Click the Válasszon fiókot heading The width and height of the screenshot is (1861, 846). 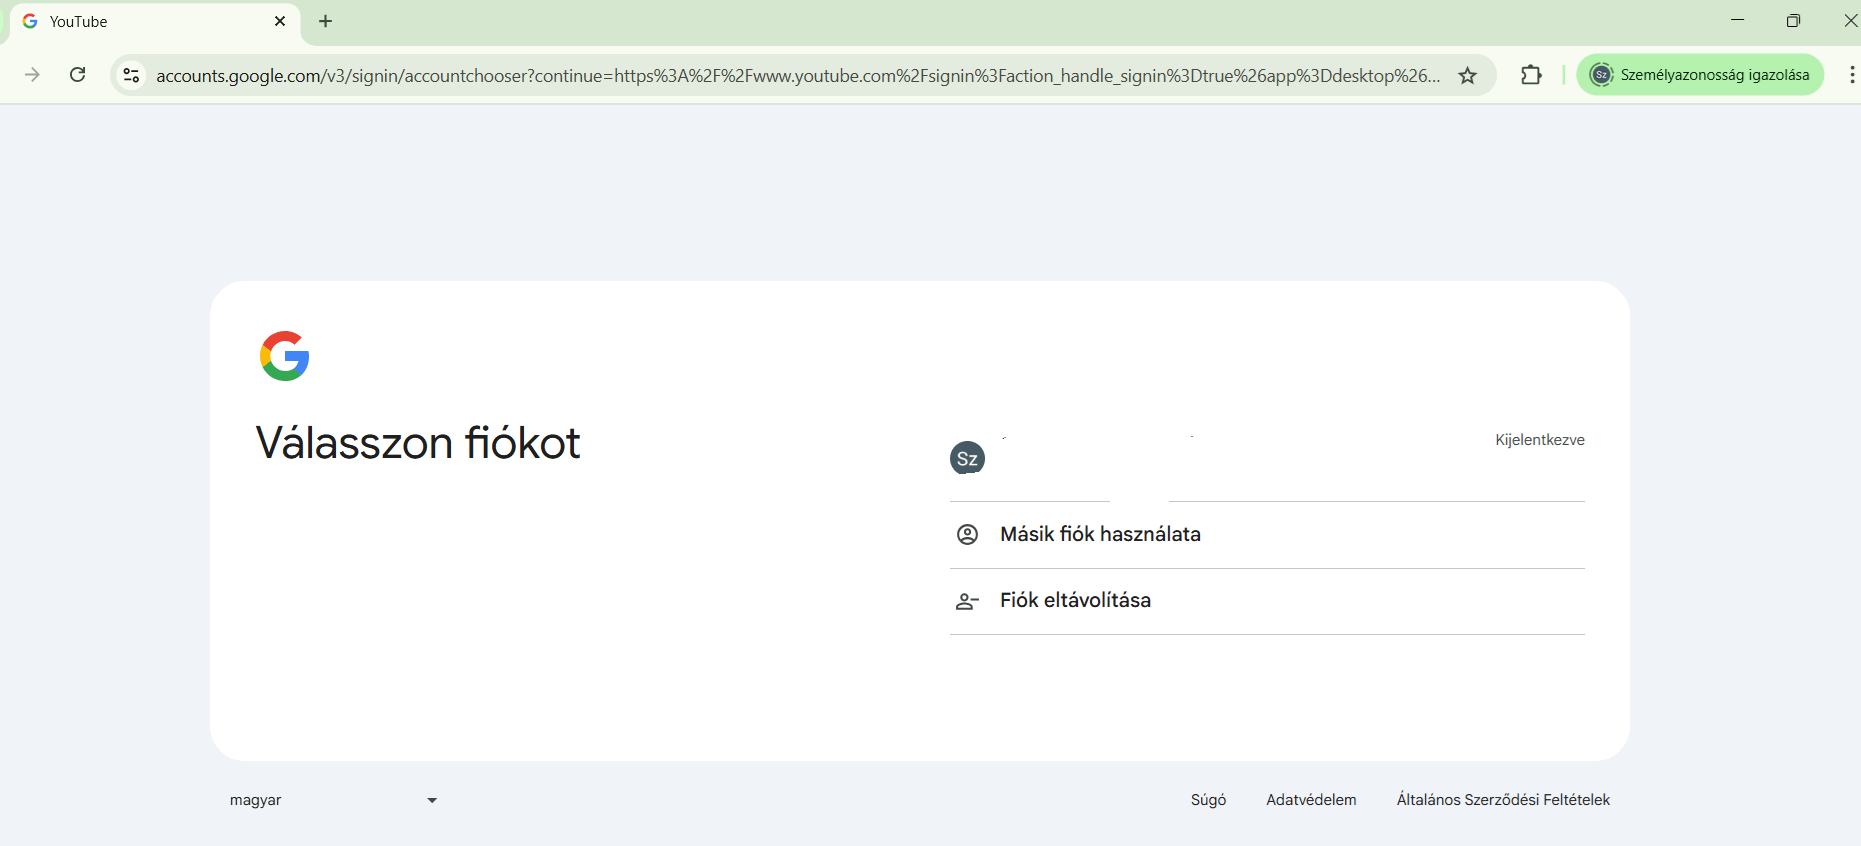(x=418, y=443)
